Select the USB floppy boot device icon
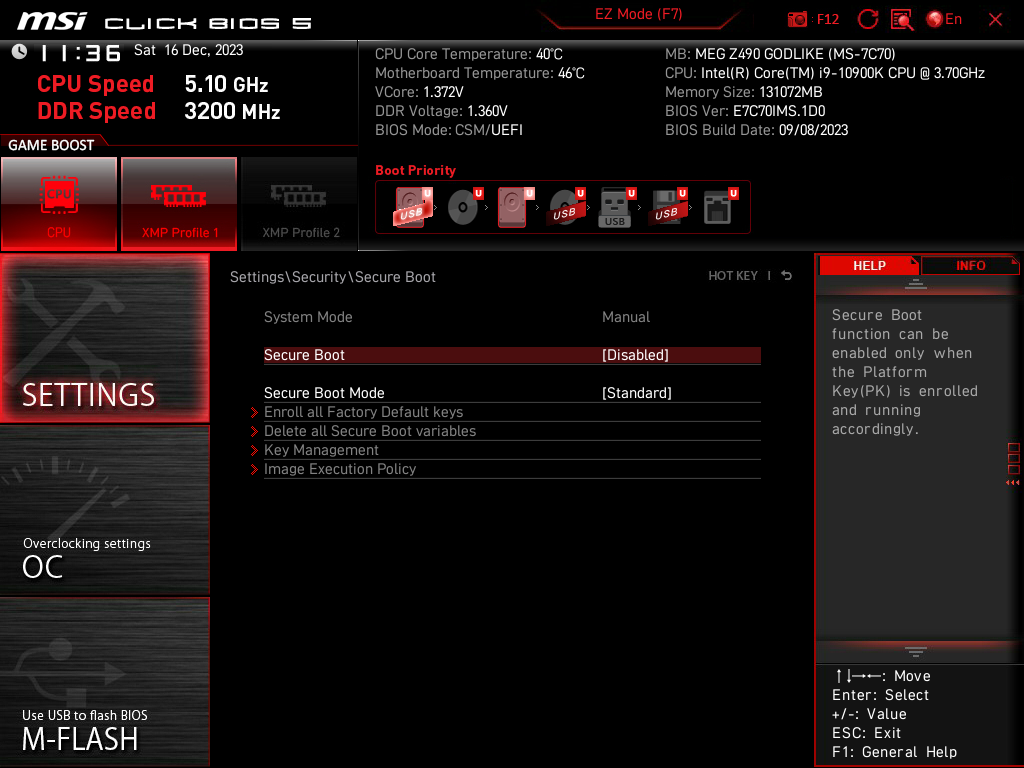 pos(667,207)
